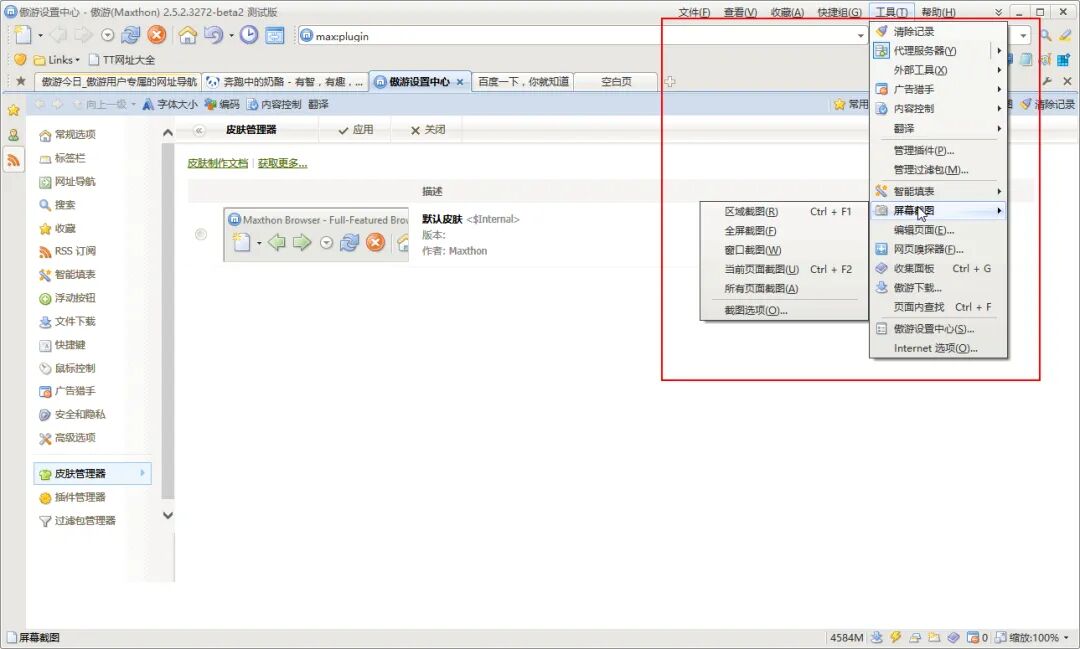This screenshot has height=649, width=1080.
Task: Expand the New page button dropdown arrow
Action: pos(40,35)
